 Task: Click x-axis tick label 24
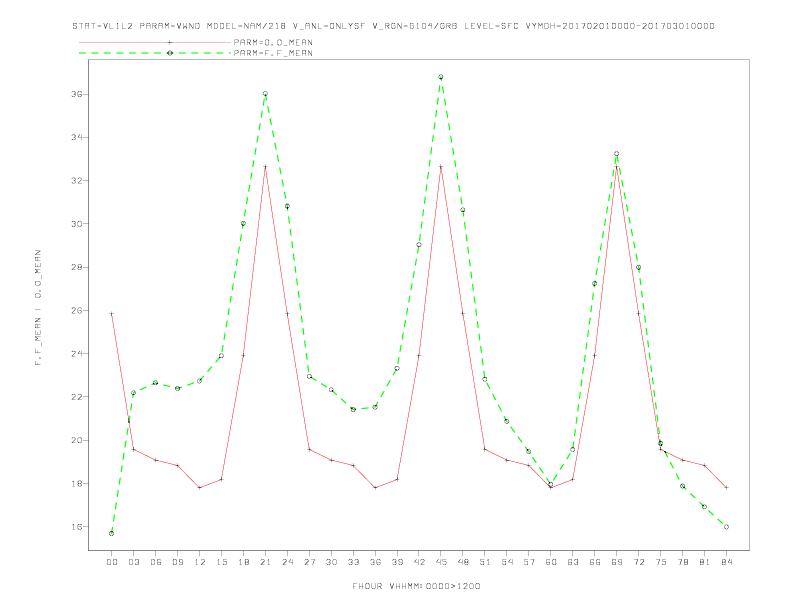pyautogui.click(x=287, y=562)
